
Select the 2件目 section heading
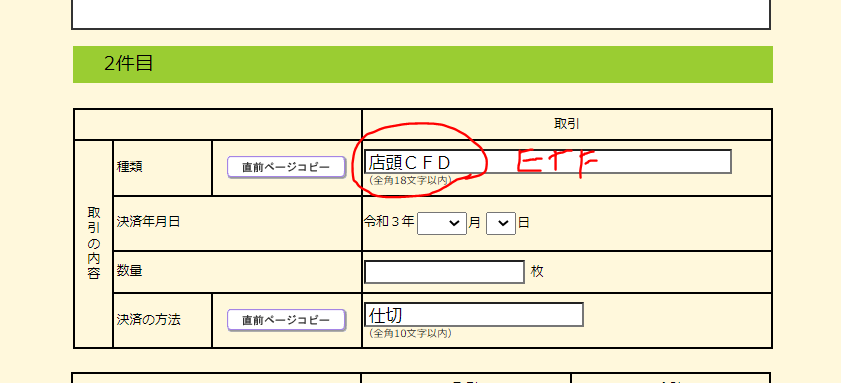[x=129, y=64]
